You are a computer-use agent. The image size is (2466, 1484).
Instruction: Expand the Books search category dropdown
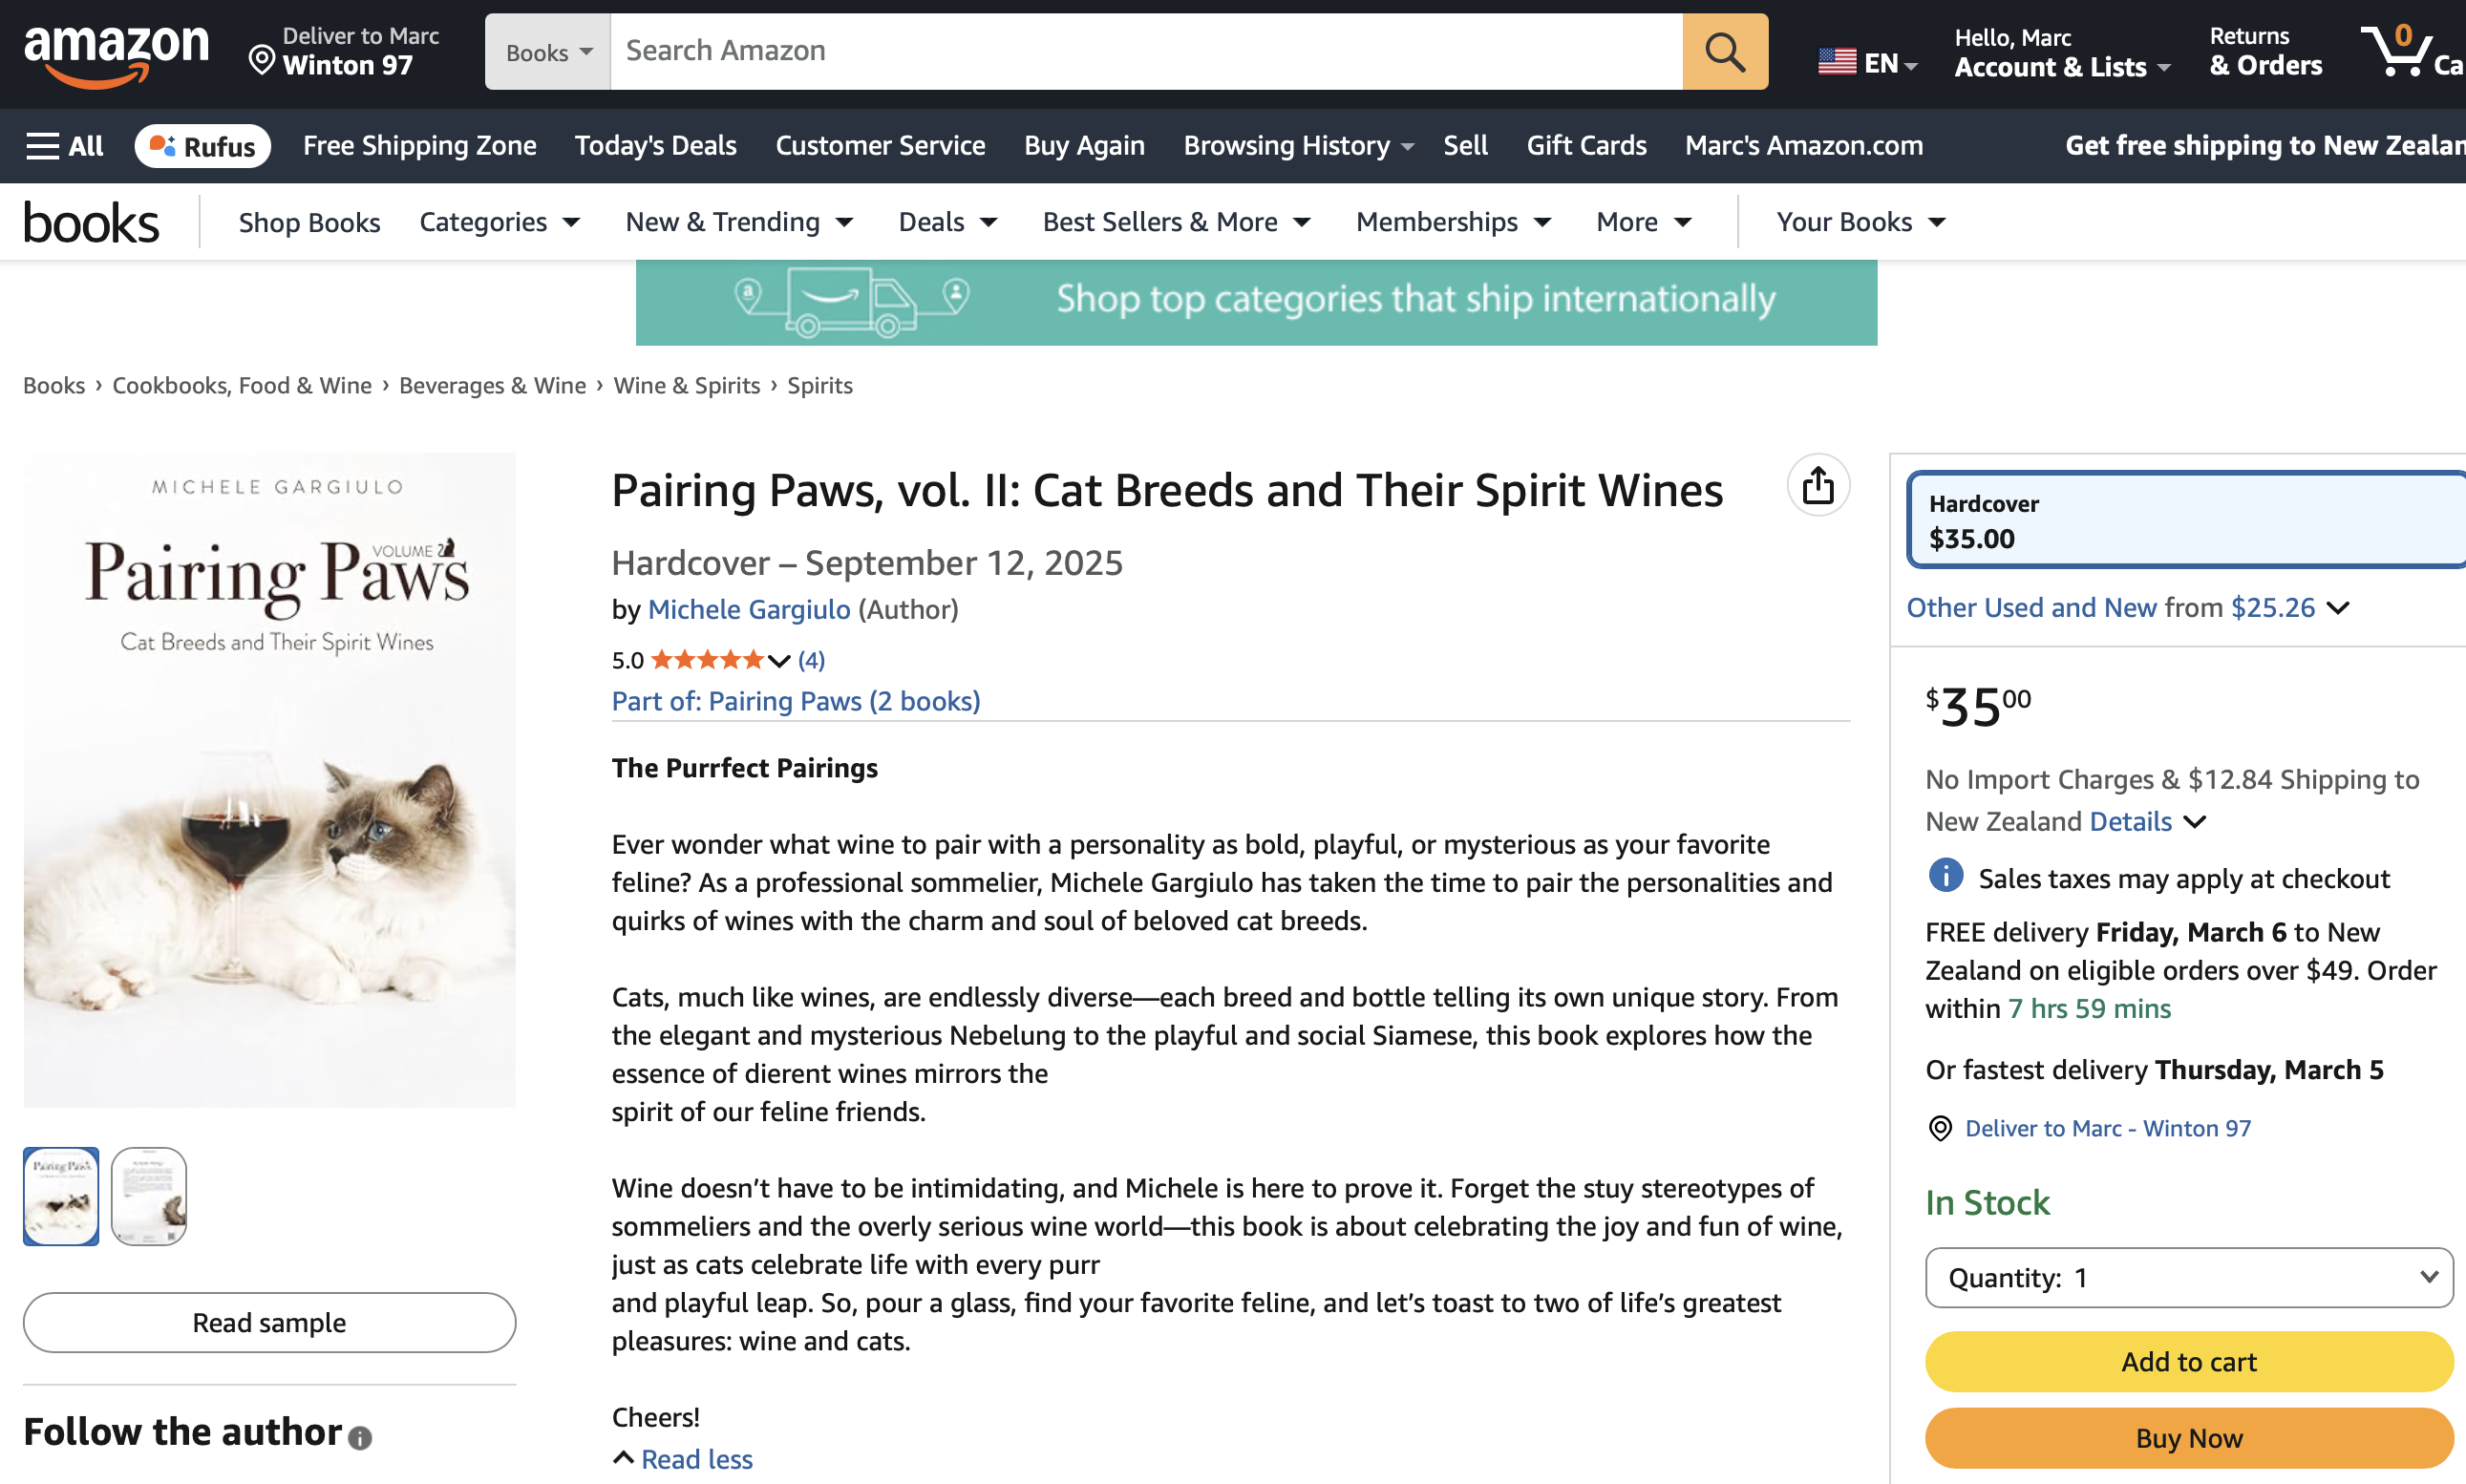(548, 52)
